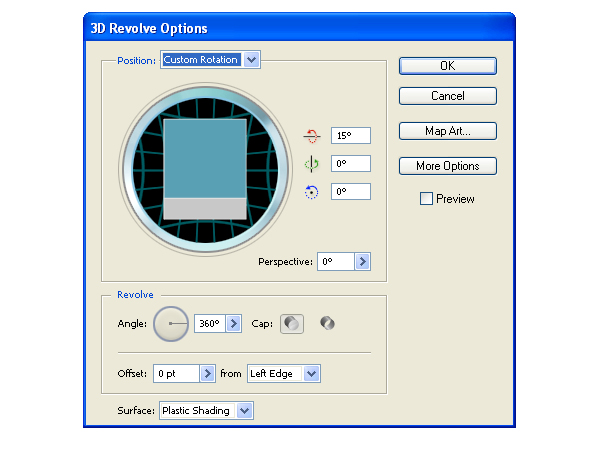The height and width of the screenshot is (450, 600).
Task: Show More Options
Action: [448, 166]
